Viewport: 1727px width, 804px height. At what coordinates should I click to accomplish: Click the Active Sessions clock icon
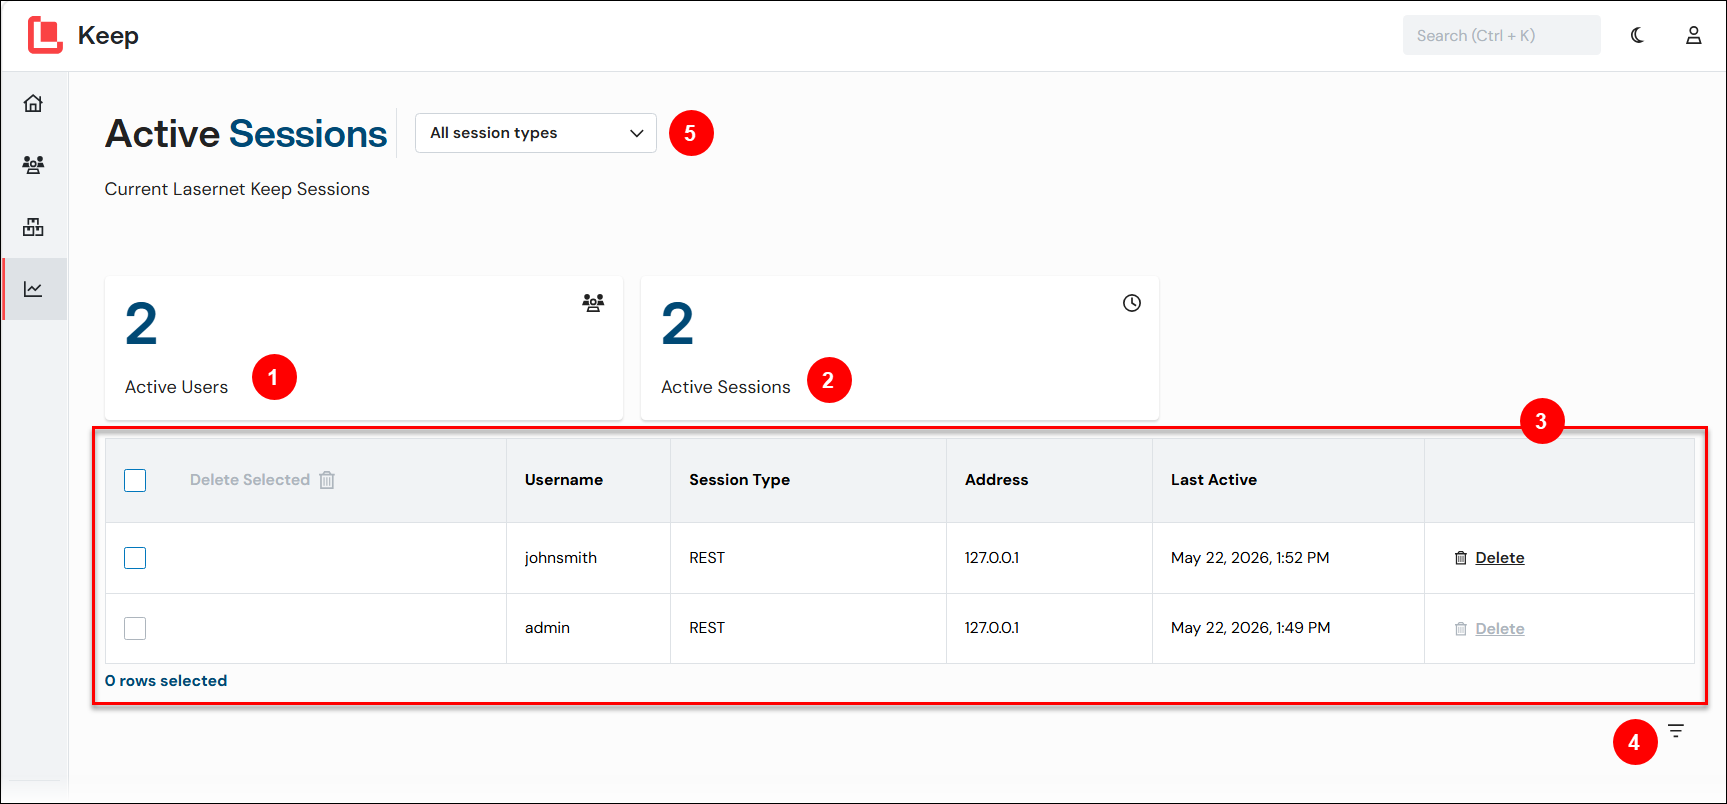click(x=1131, y=303)
